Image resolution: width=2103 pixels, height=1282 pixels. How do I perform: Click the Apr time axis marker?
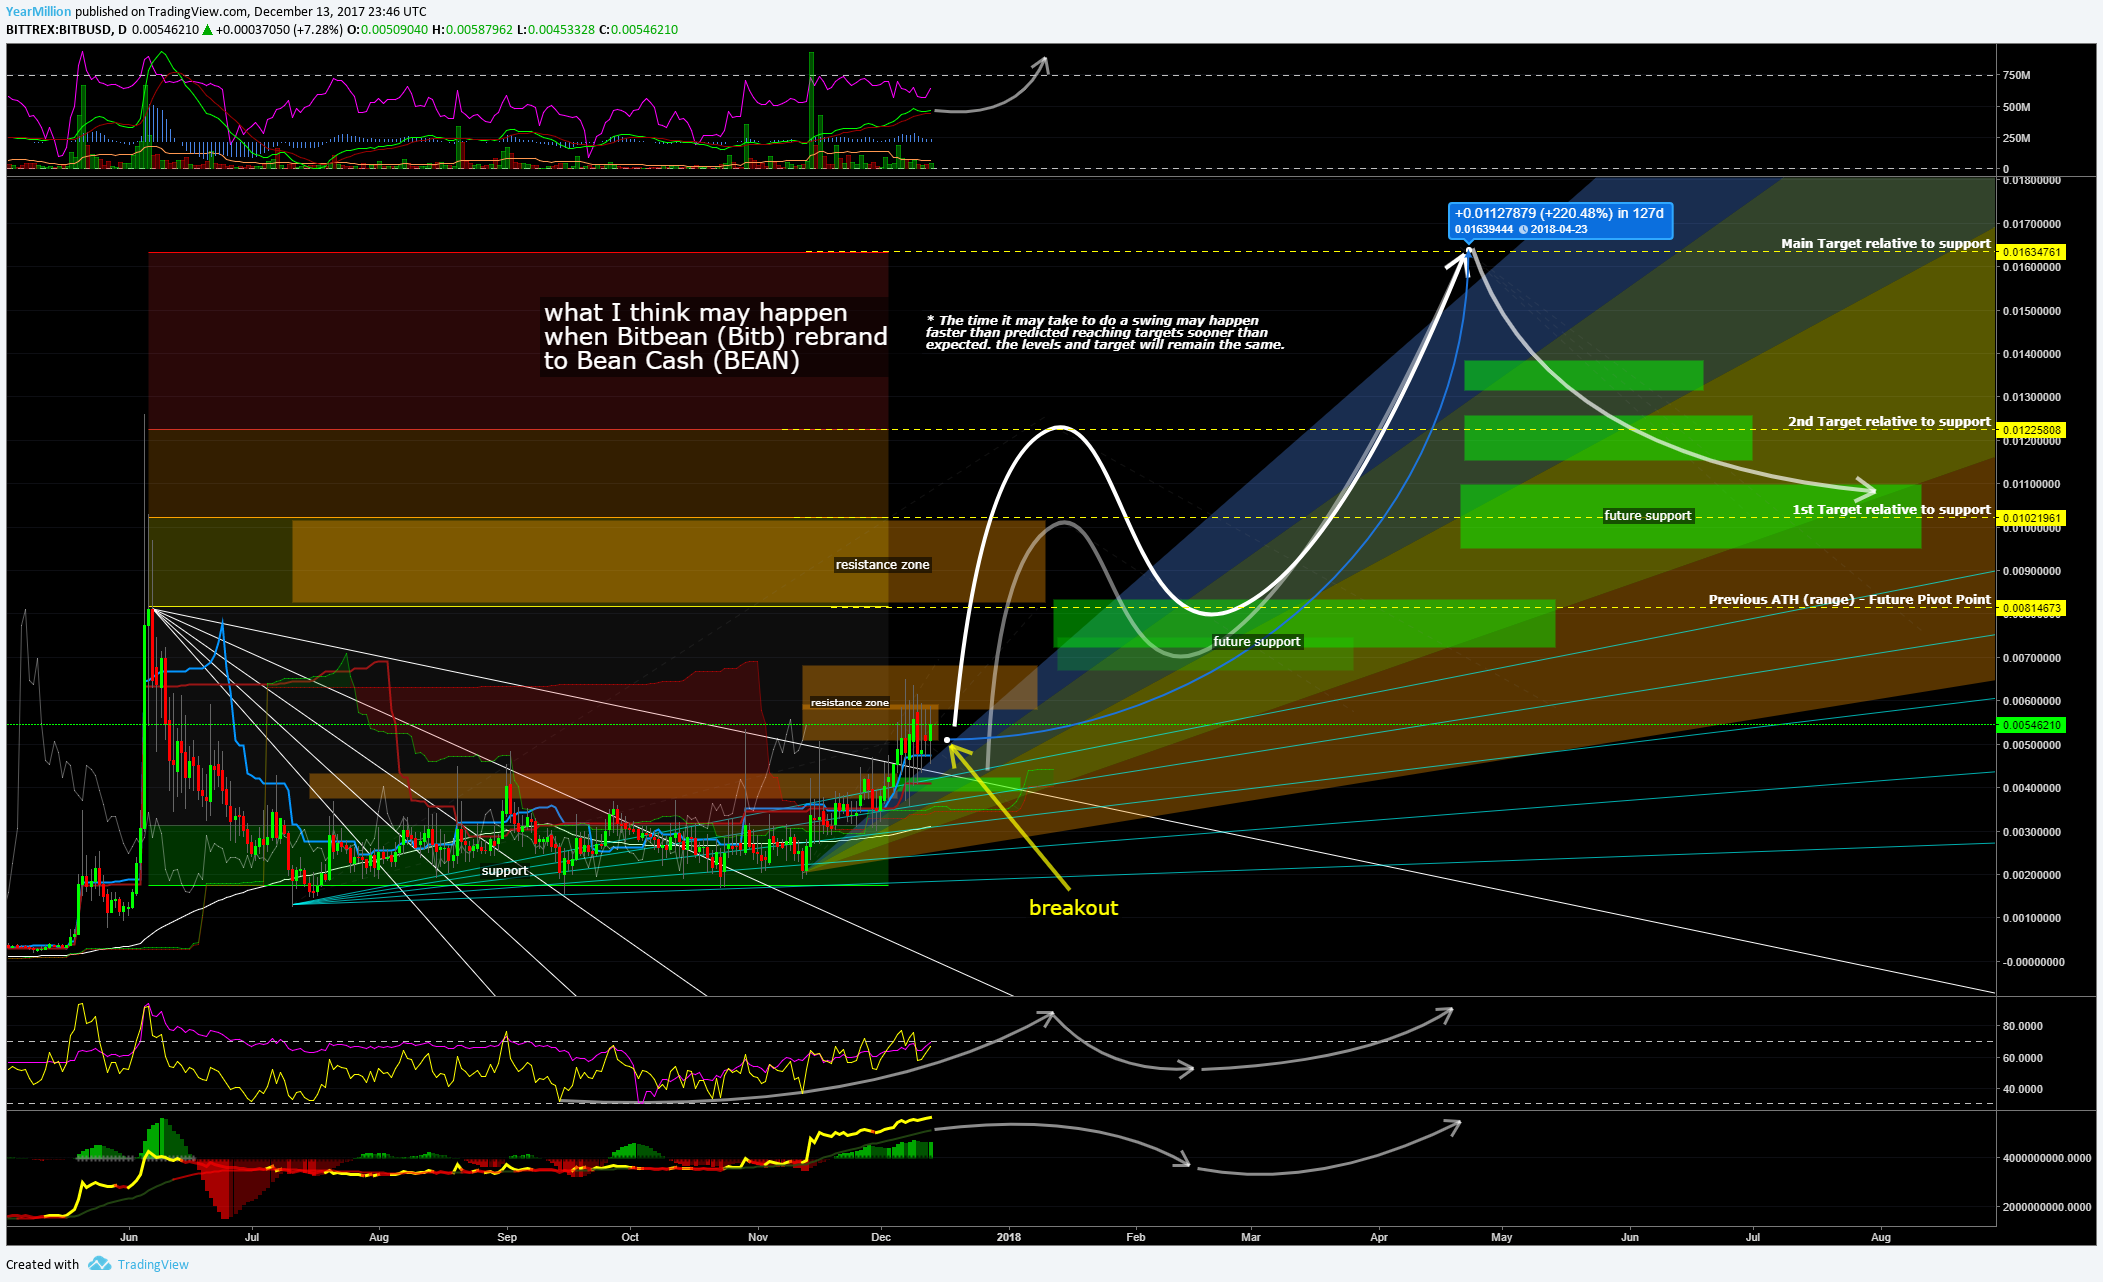pyautogui.click(x=1379, y=1237)
